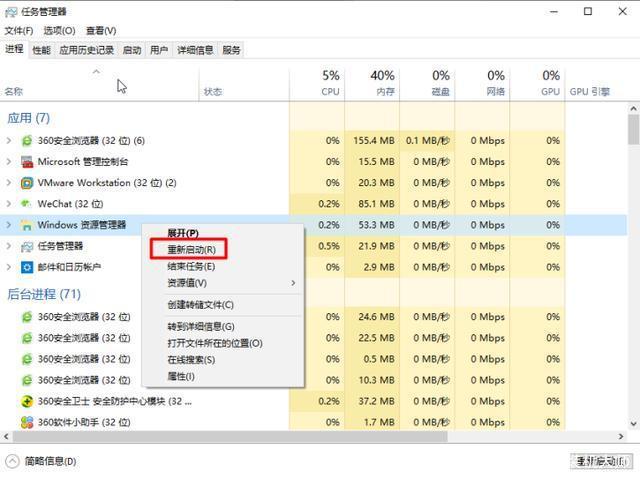Click the vertical scrollbar up arrow
640x479 pixels.
pos(633,109)
